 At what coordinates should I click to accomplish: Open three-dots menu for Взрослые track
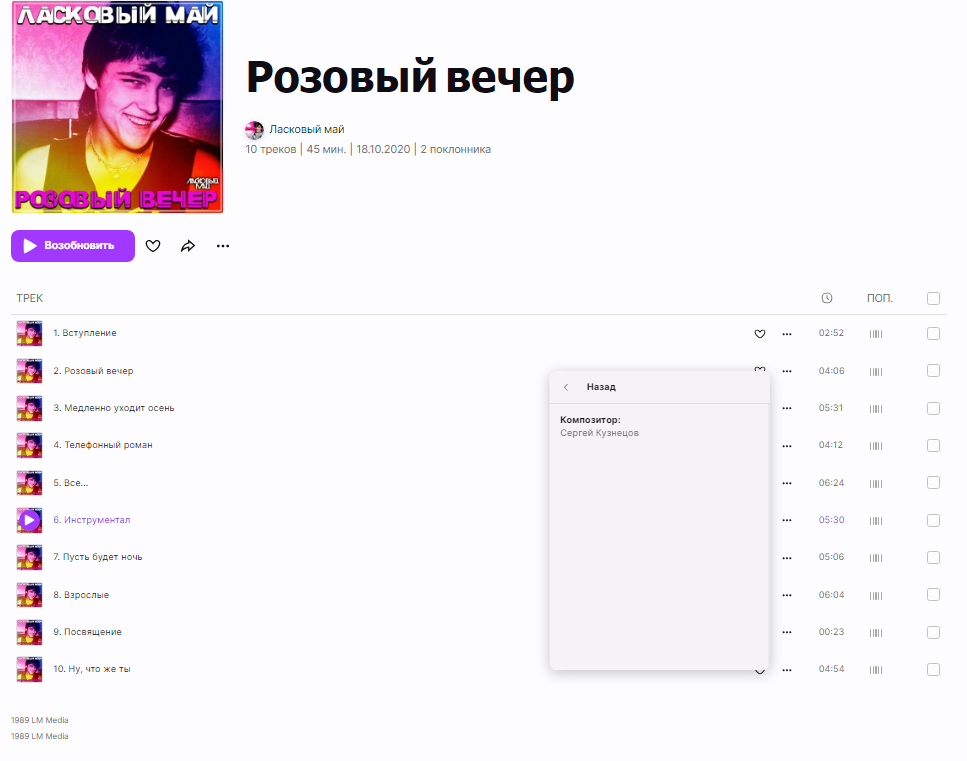click(x=787, y=595)
